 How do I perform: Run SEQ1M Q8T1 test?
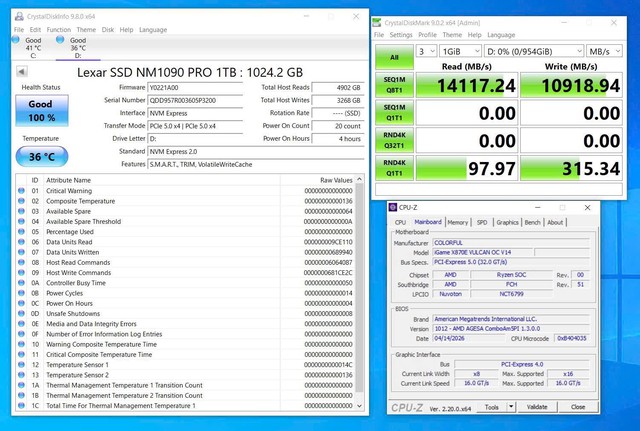click(x=394, y=85)
